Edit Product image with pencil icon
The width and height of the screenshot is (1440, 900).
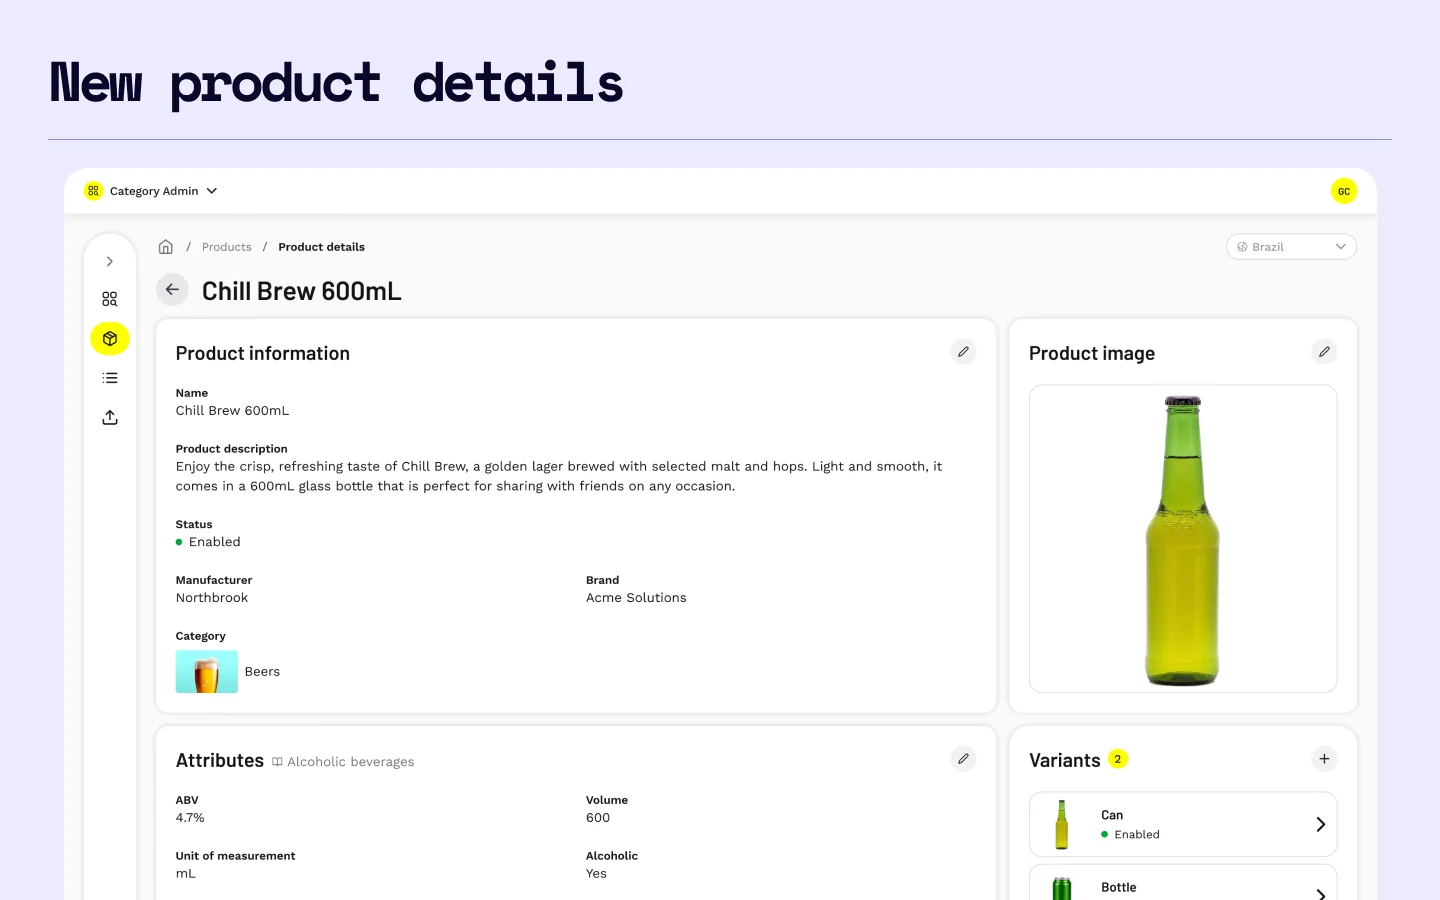tap(1324, 352)
